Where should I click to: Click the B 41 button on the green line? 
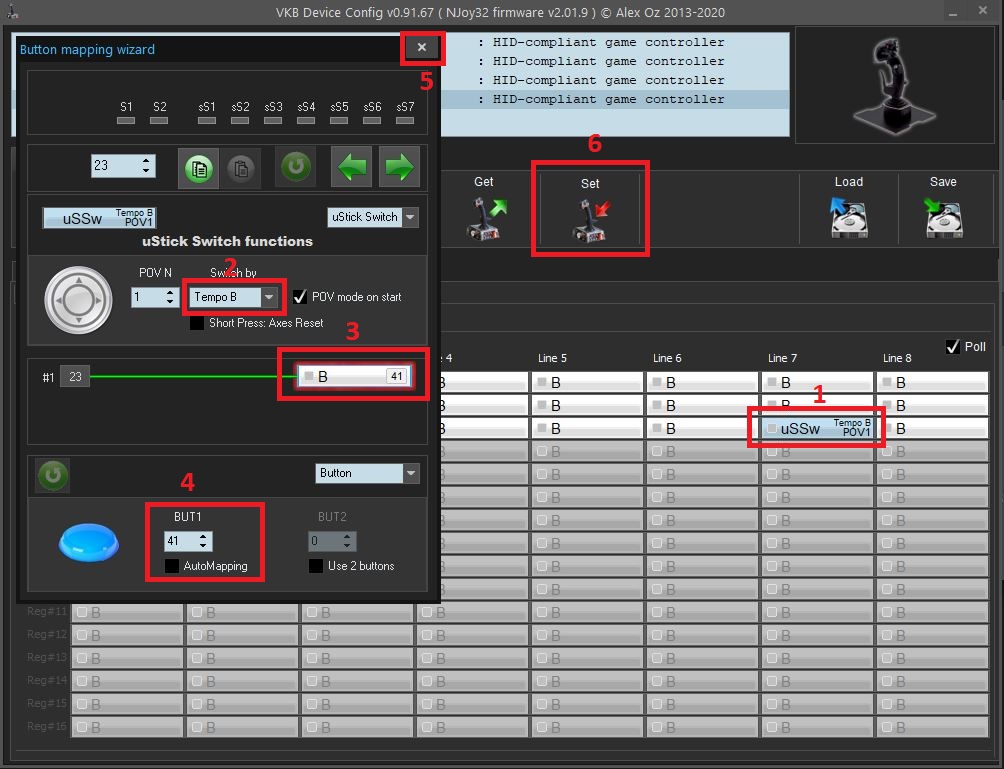(x=352, y=377)
